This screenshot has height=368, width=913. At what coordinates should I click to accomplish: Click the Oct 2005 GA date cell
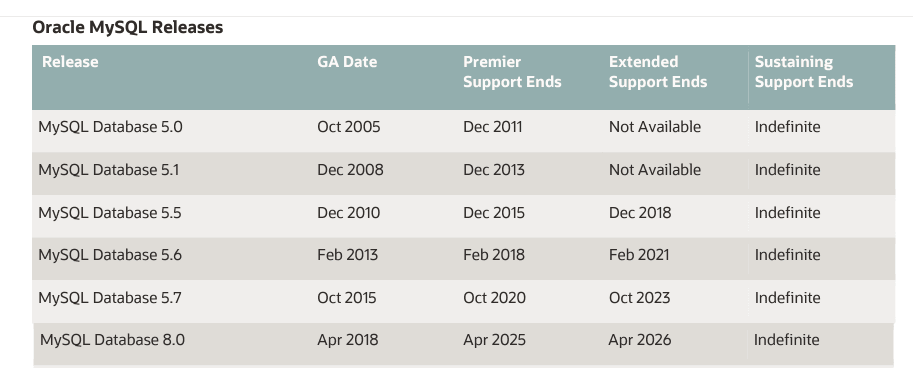pos(349,127)
